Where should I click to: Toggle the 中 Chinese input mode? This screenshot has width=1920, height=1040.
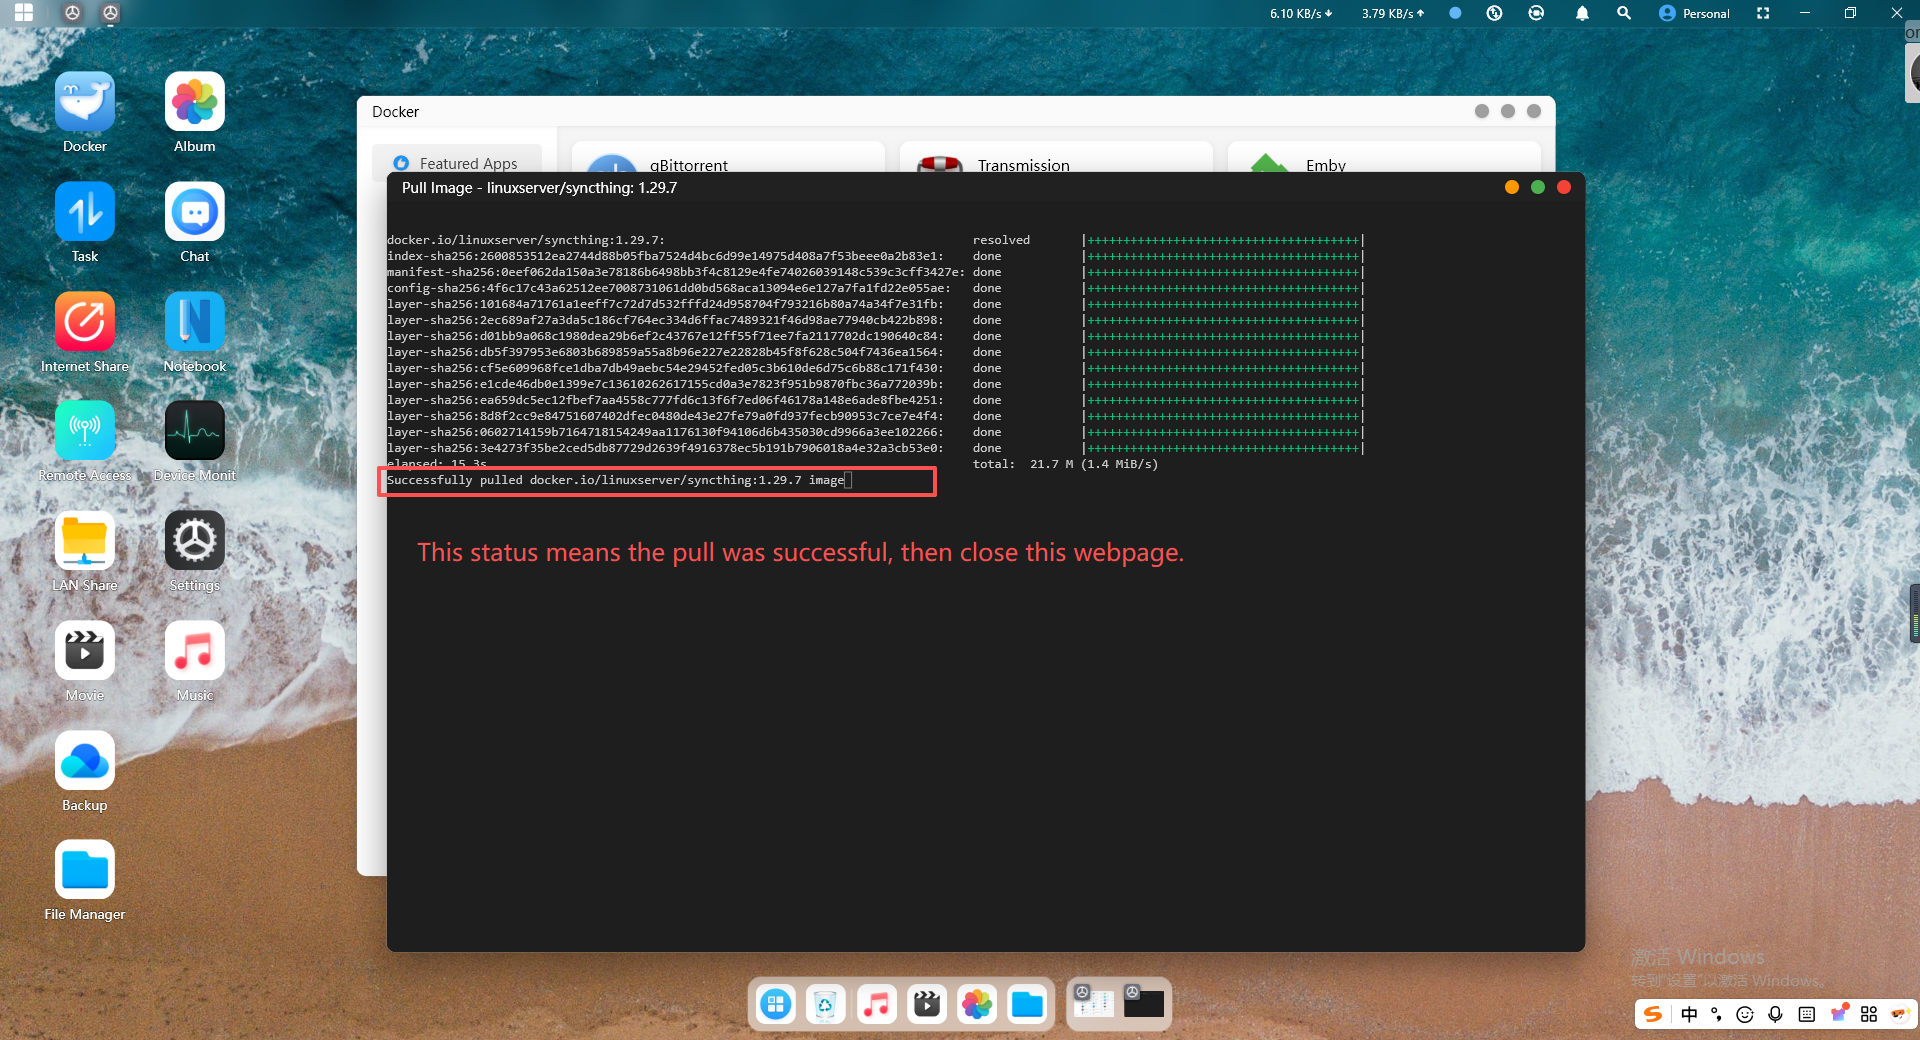1689,1014
